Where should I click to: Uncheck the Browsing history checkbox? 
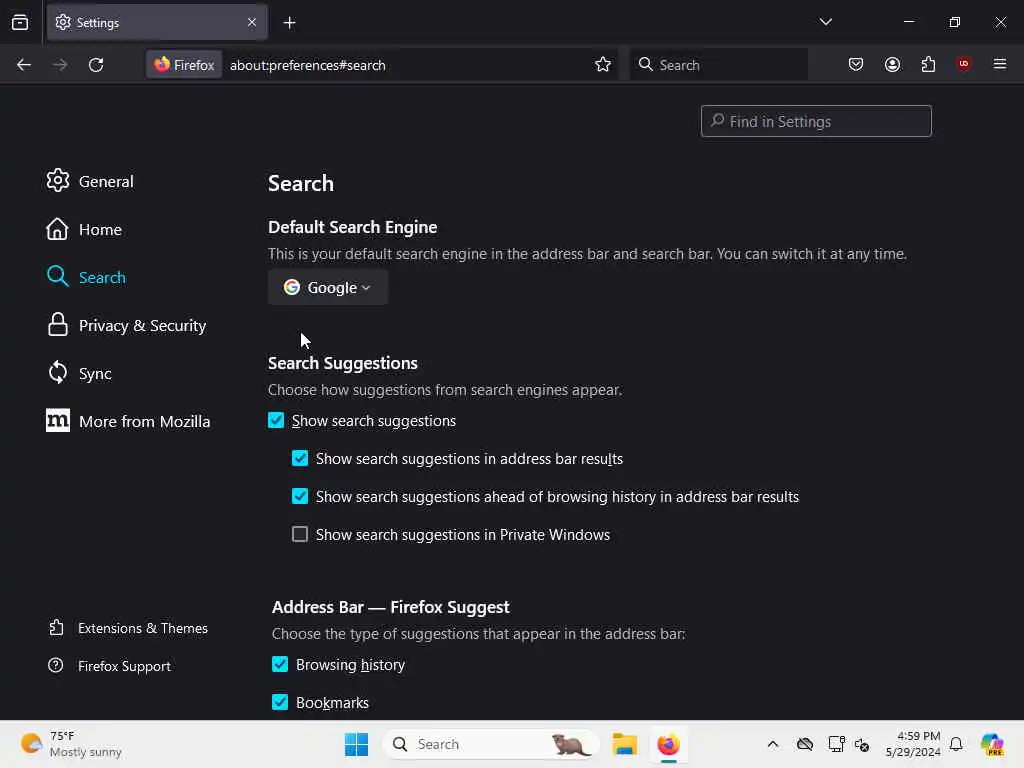280,664
